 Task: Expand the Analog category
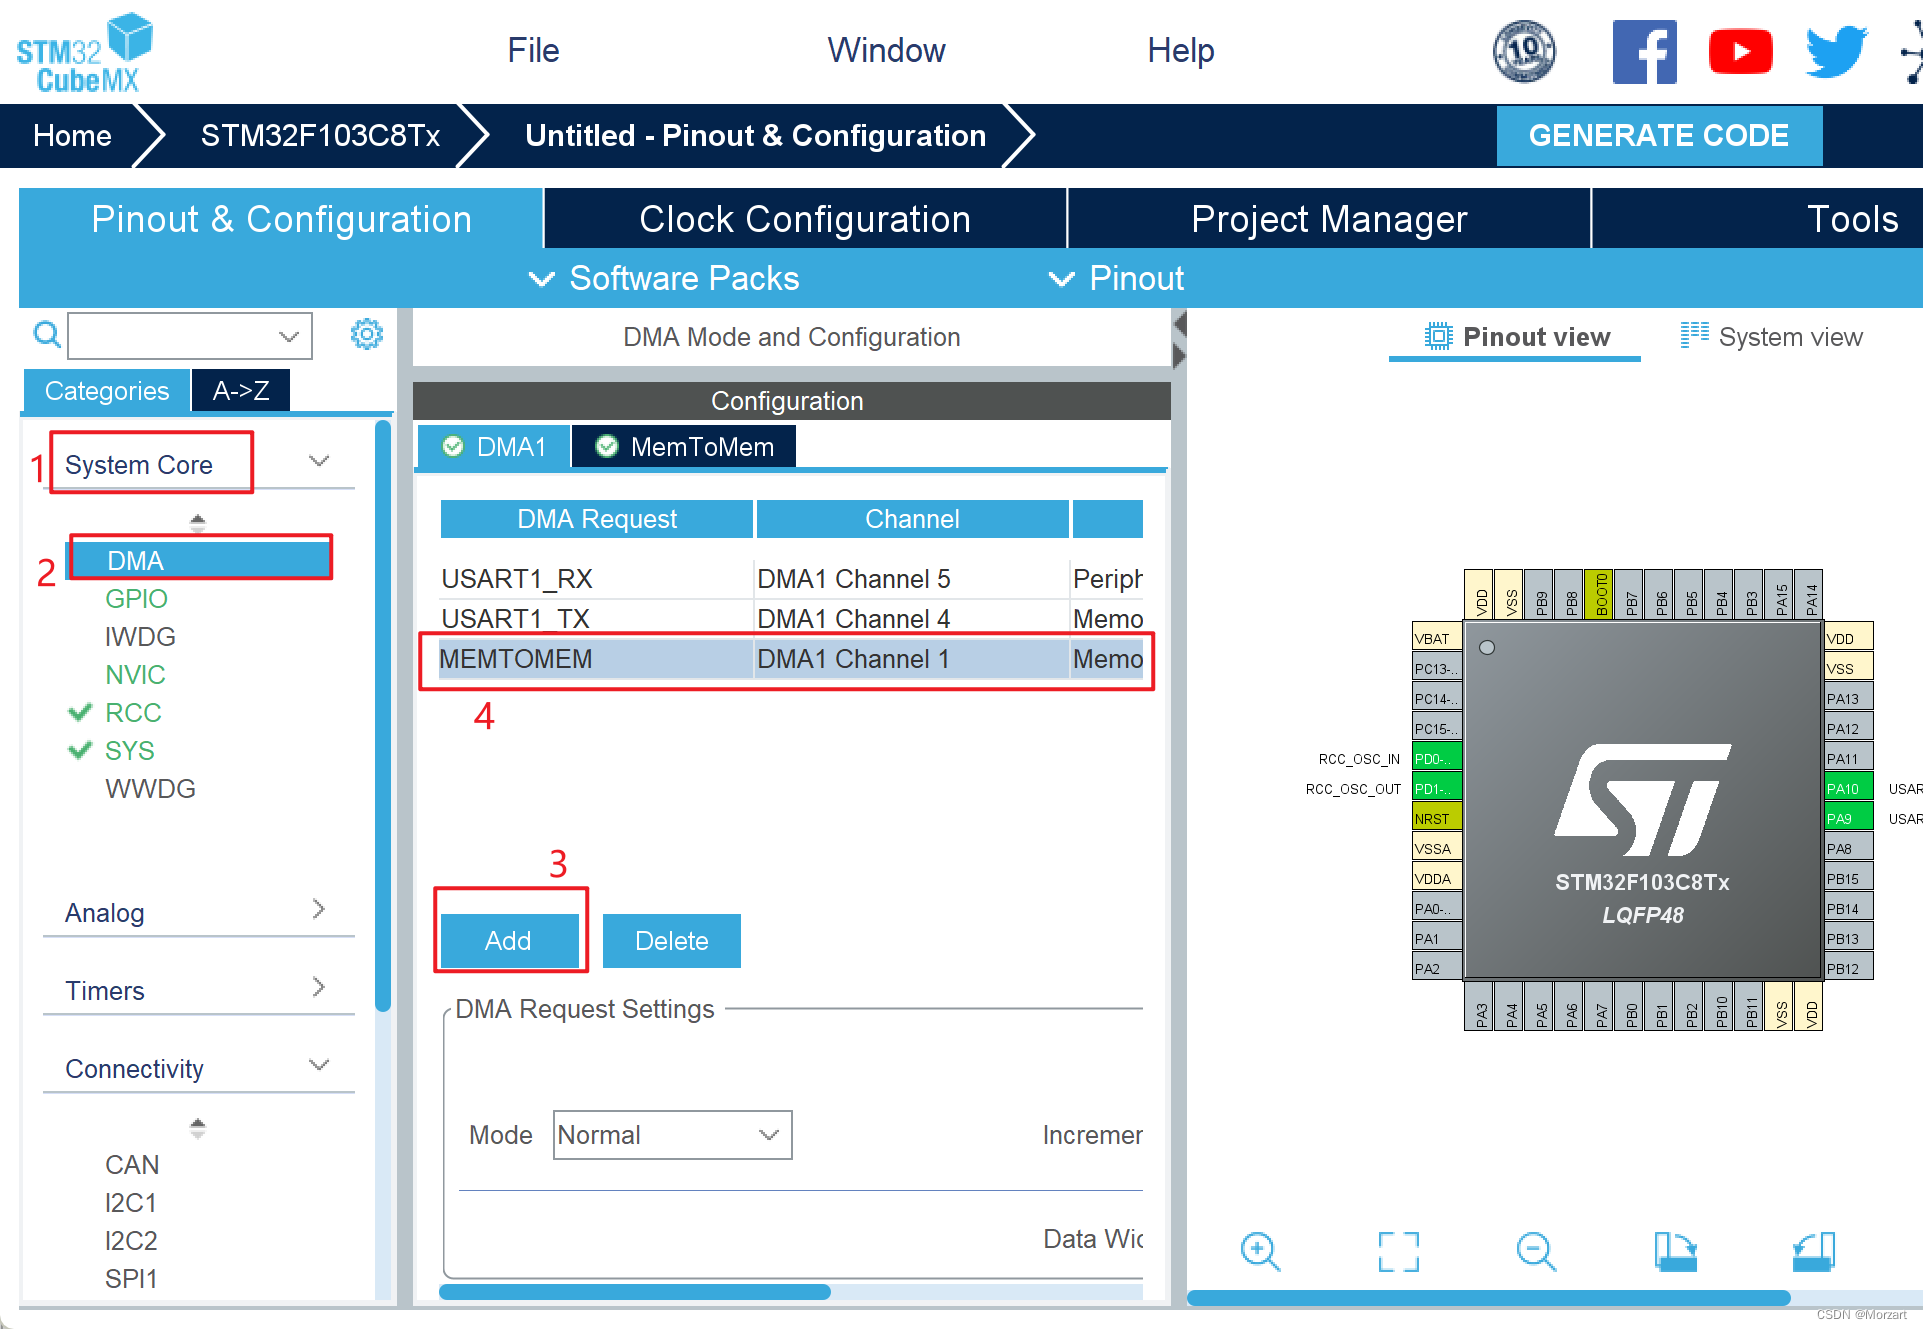coord(319,909)
